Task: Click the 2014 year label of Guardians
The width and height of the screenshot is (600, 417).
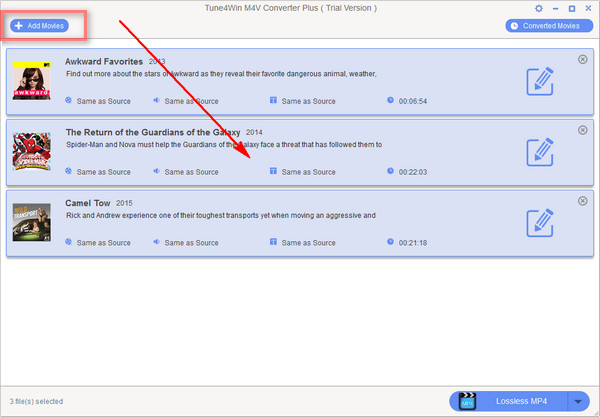Action: 254,132
